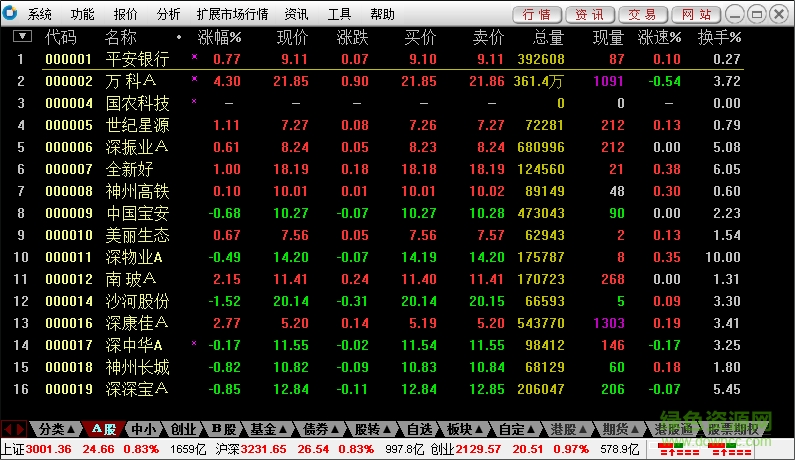The image size is (795, 460).
Task: Expand the 自定 tab menu
Action: (x=517, y=429)
